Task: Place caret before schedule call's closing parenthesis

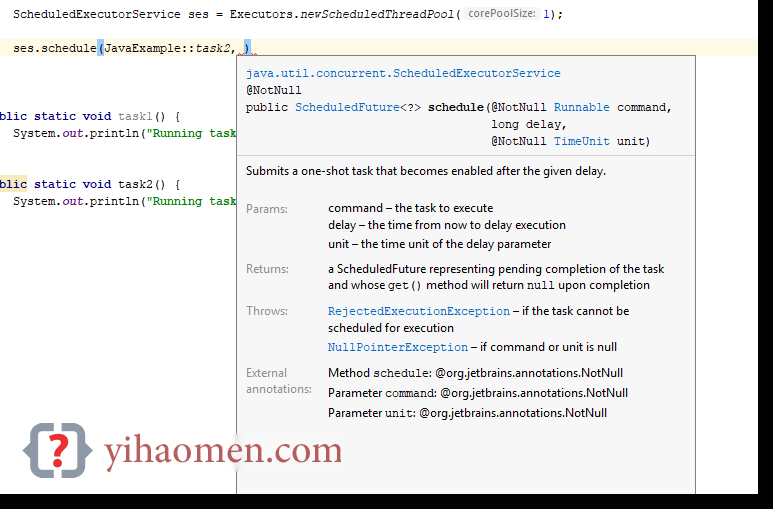Action: [x=245, y=48]
